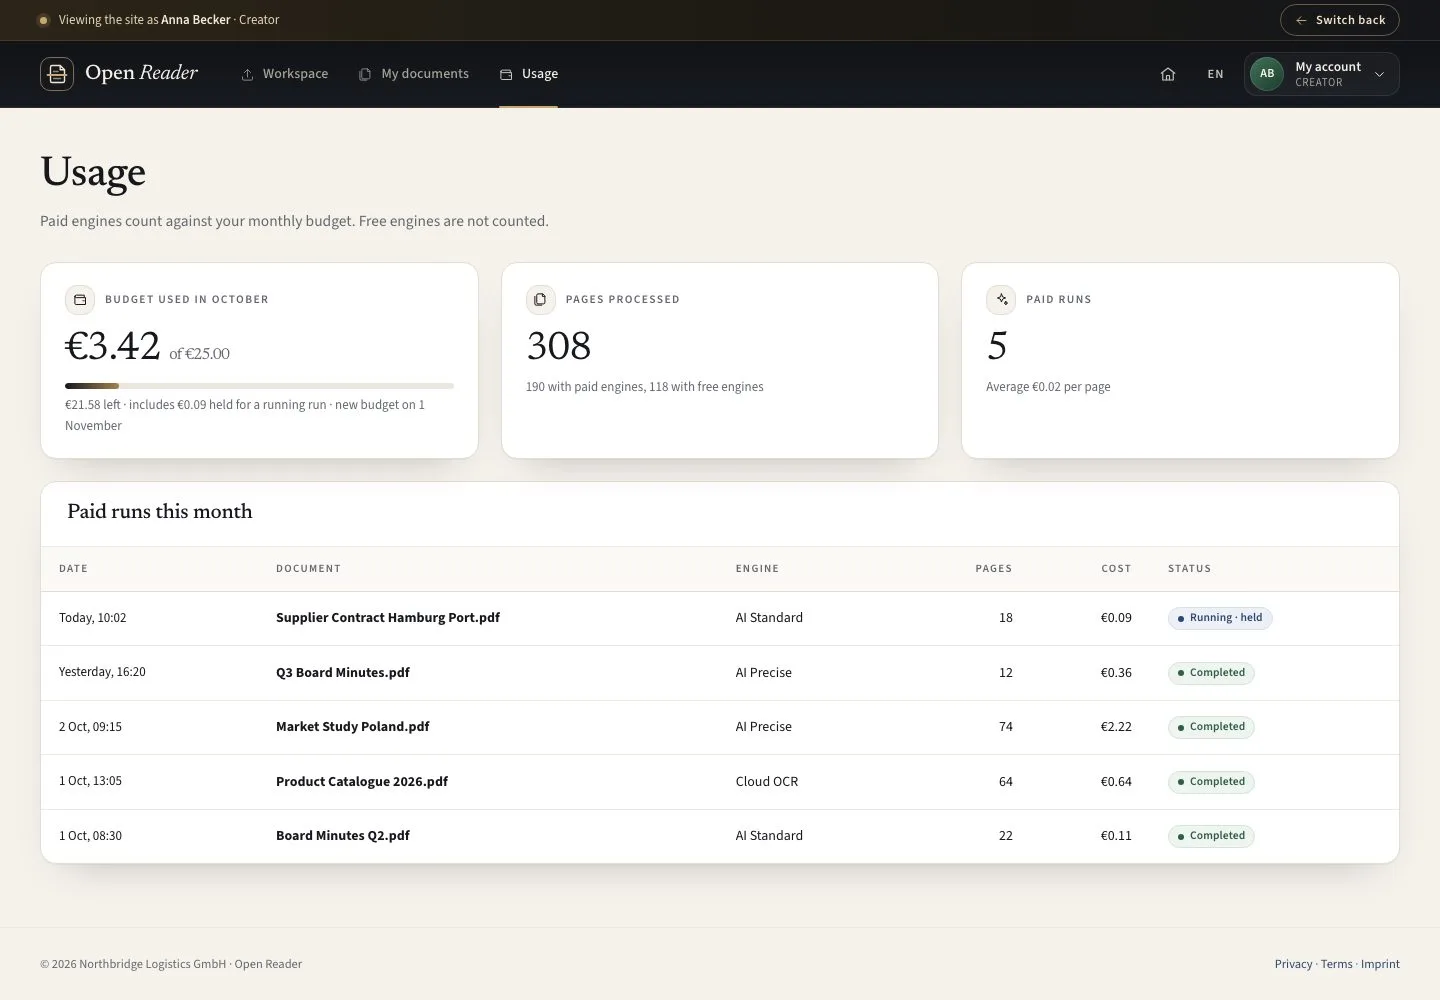Click the DOCUMENT column header
1440x1000 pixels.
(308, 569)
